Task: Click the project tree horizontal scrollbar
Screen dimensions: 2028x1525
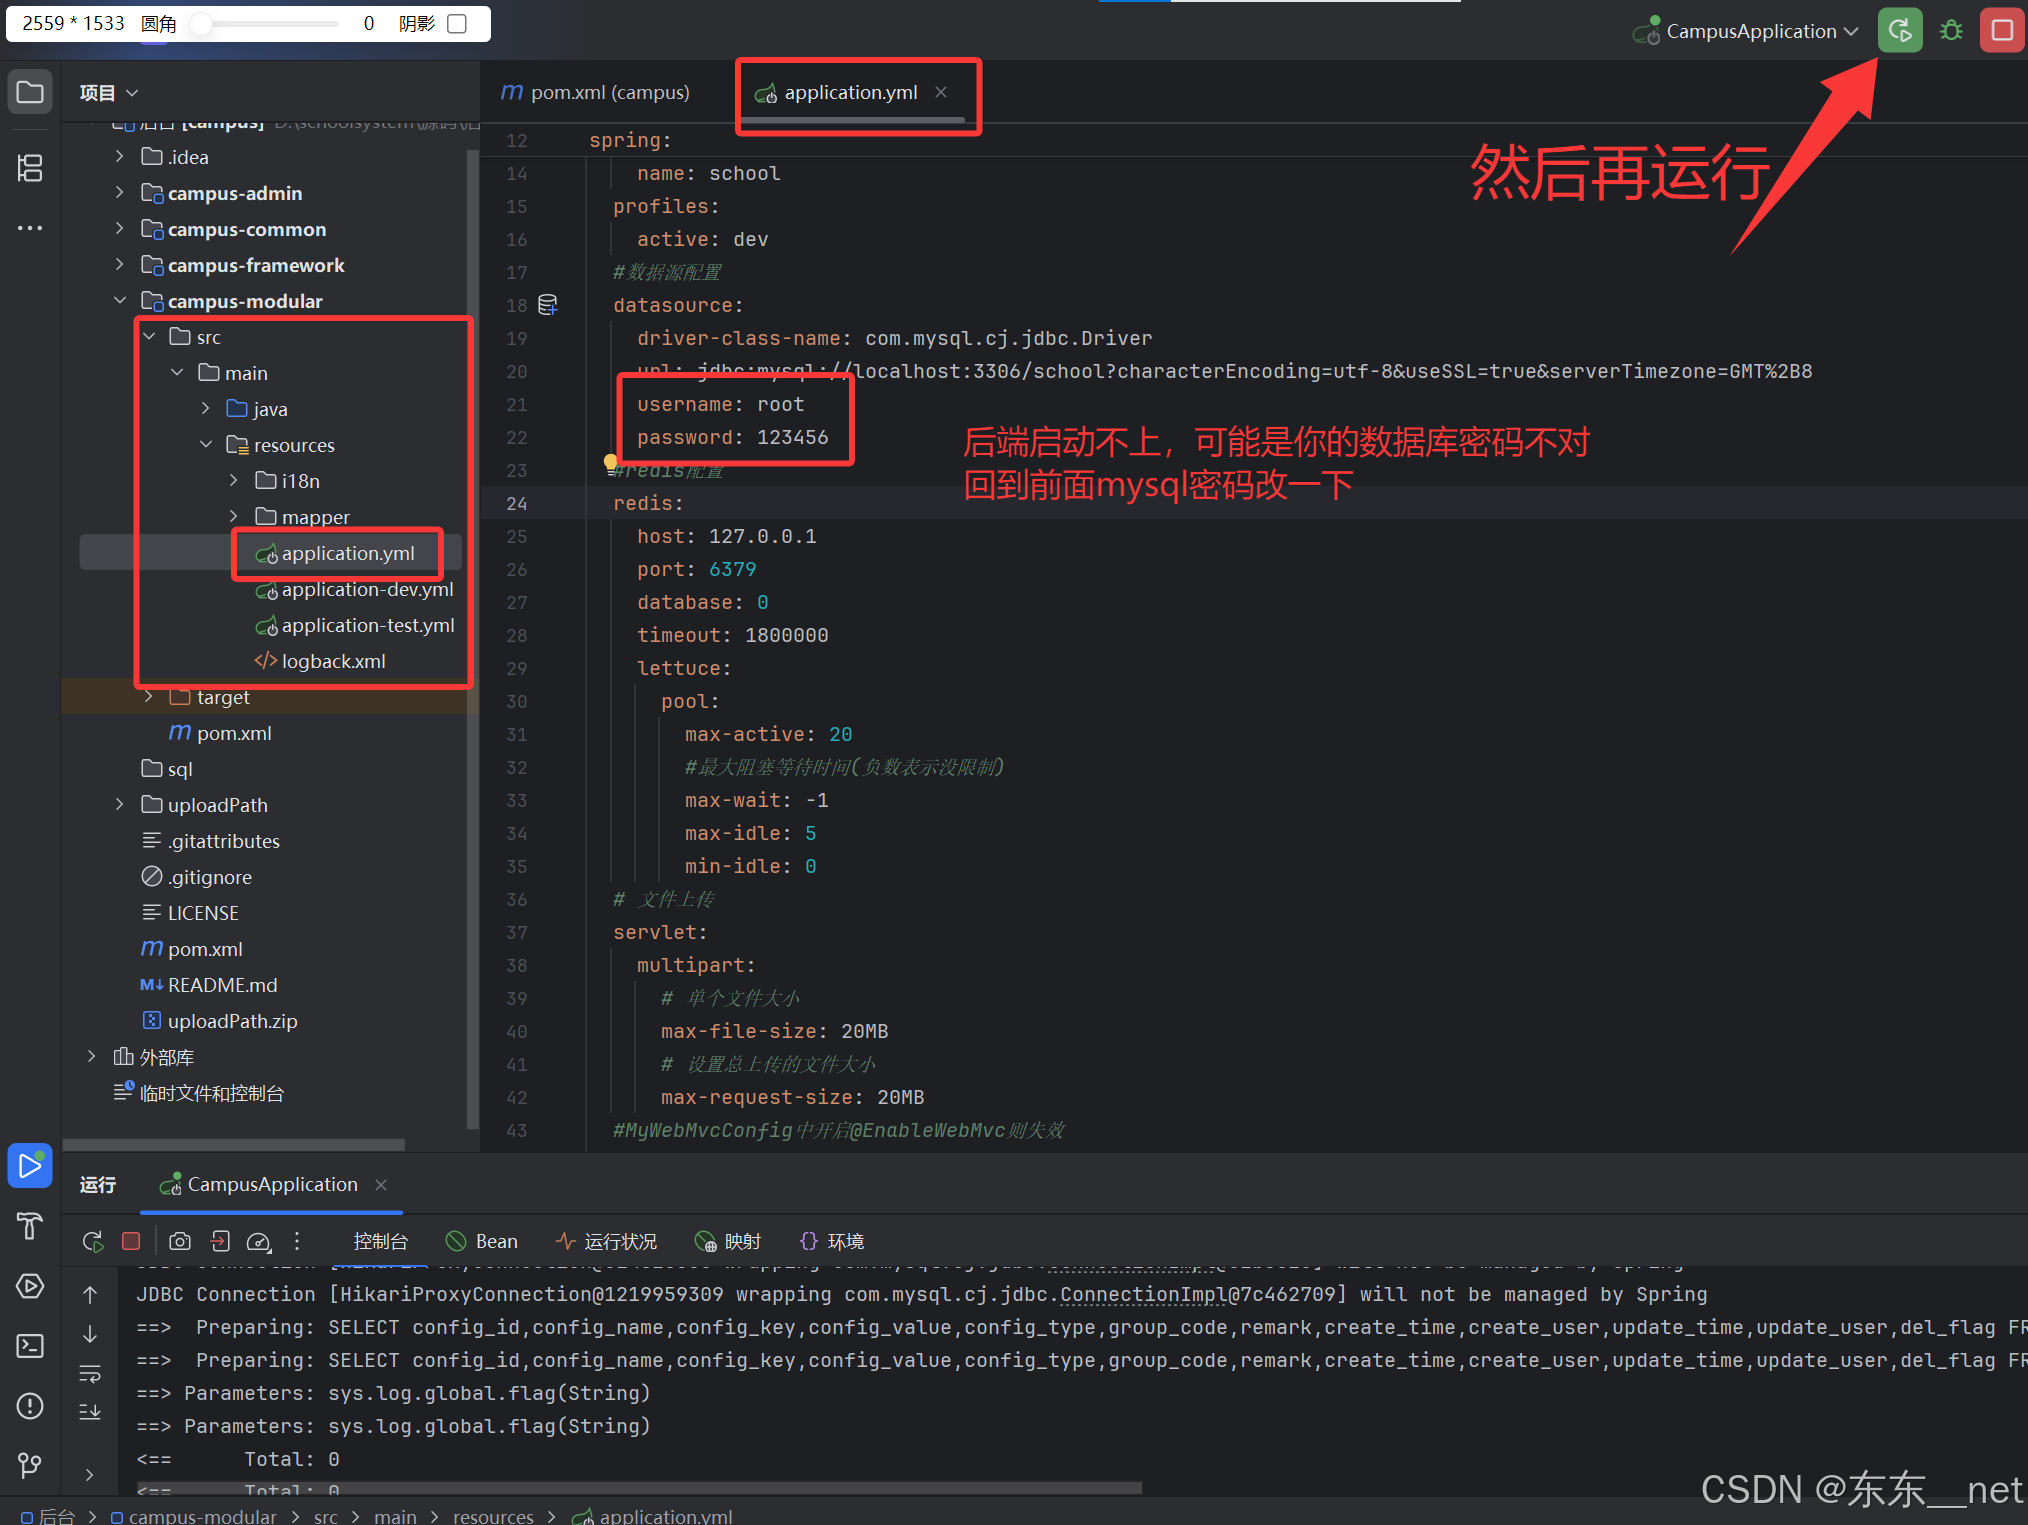Action: coord(234,1144)
